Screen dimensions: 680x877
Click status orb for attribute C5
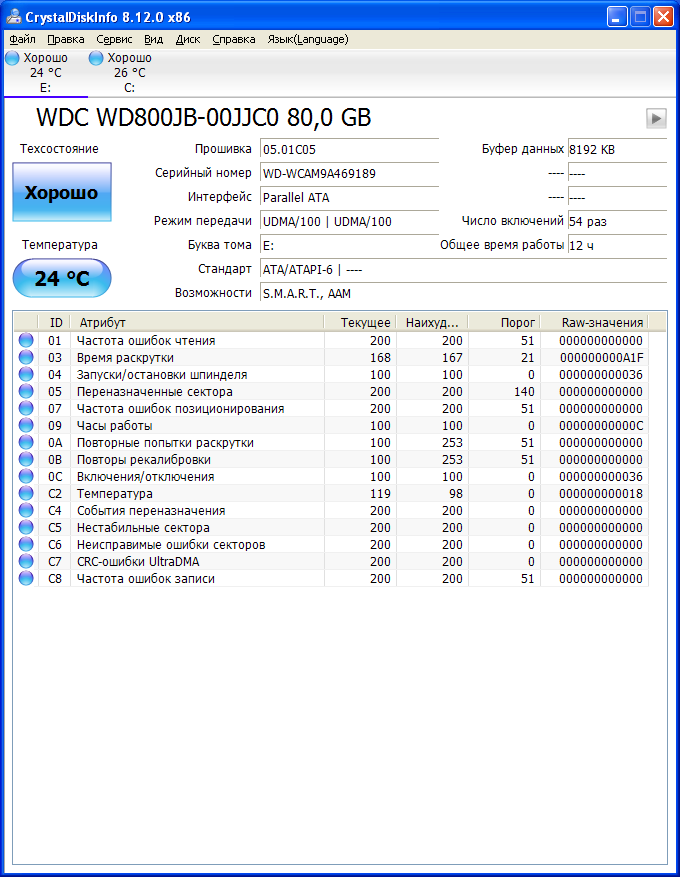(x=26, y=527)
